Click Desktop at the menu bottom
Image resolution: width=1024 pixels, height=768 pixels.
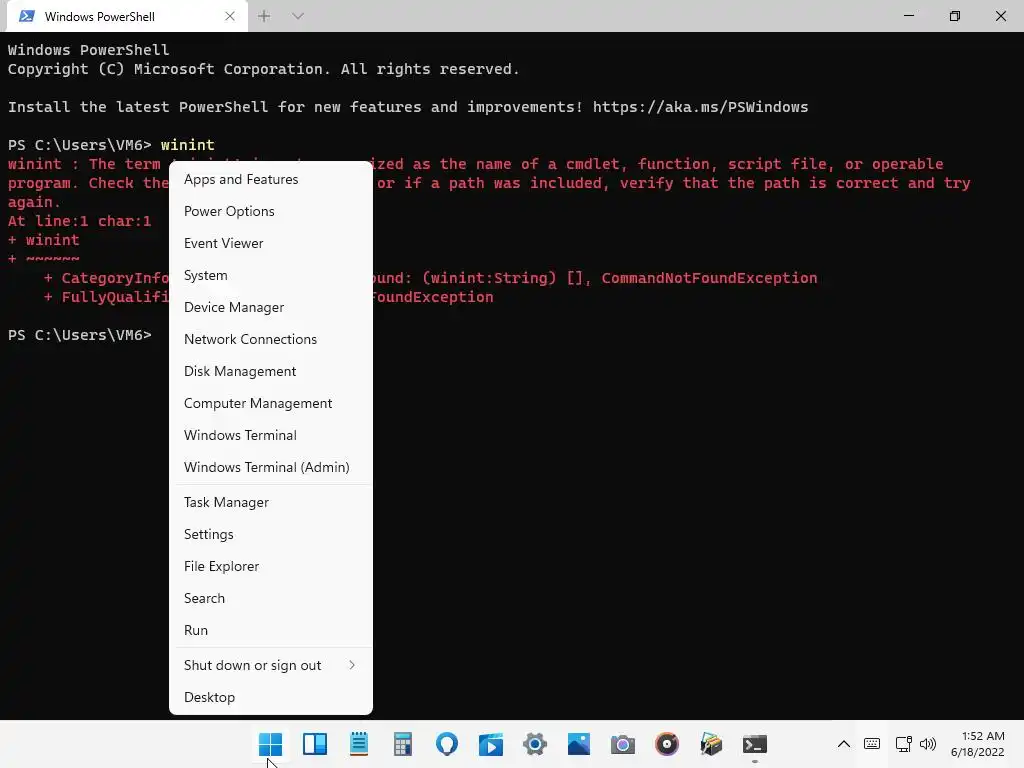point(270,697)
